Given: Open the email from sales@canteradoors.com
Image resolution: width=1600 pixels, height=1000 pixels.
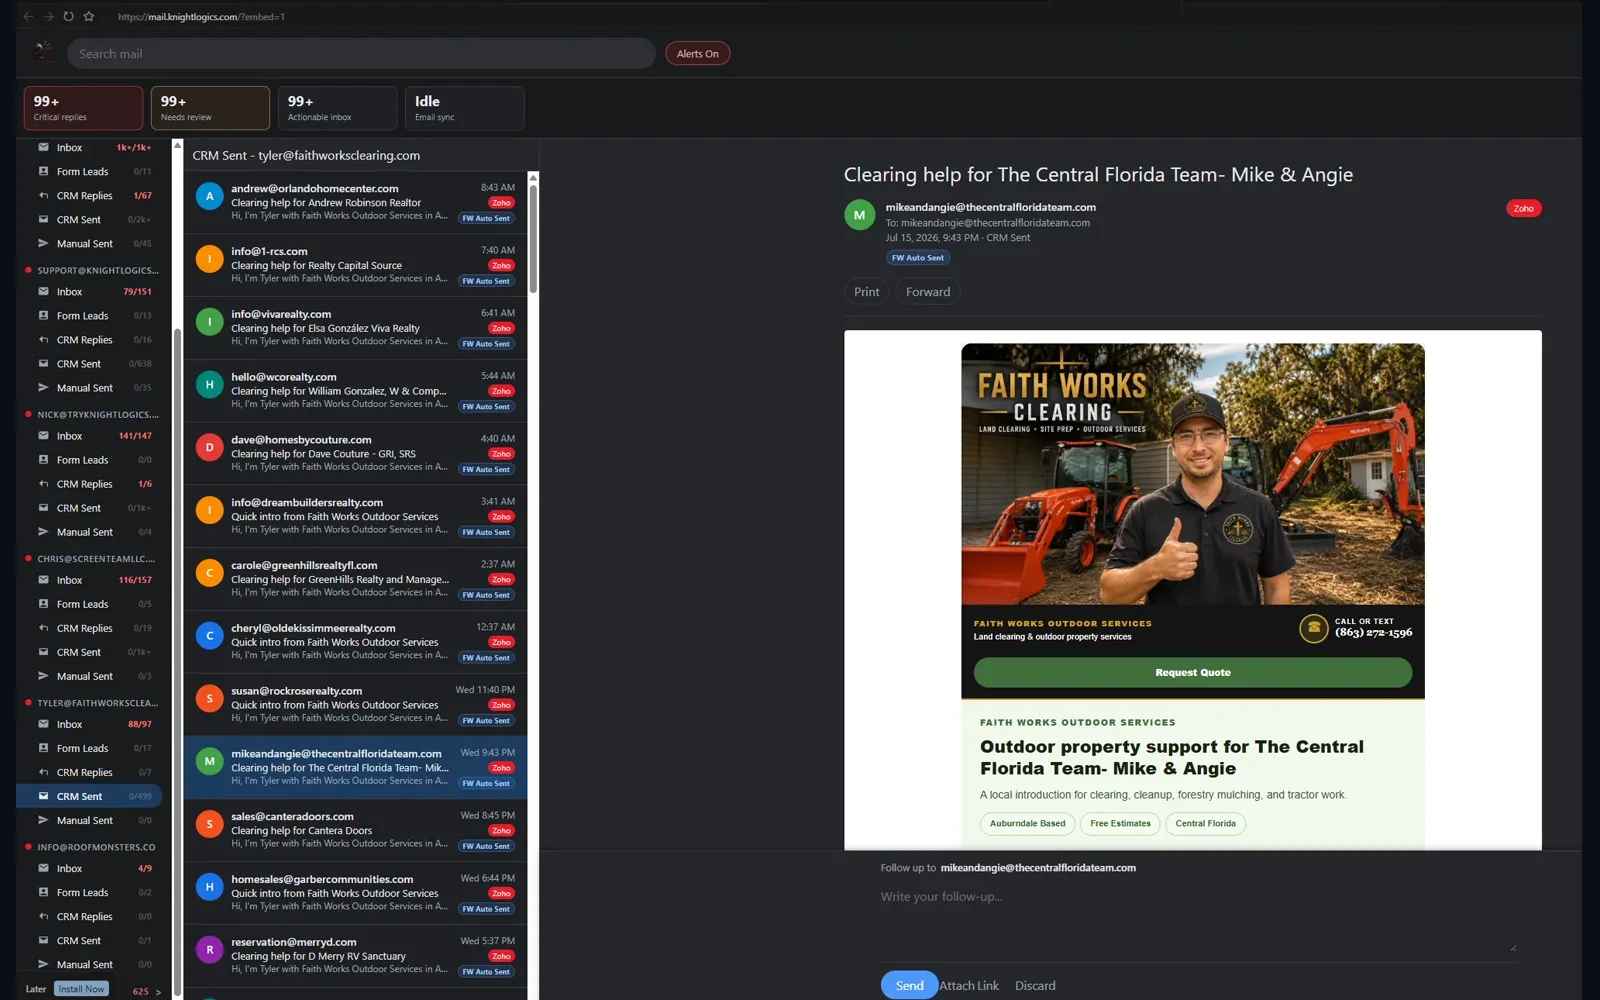Looking at the screenshot, I should coord(355,830).
